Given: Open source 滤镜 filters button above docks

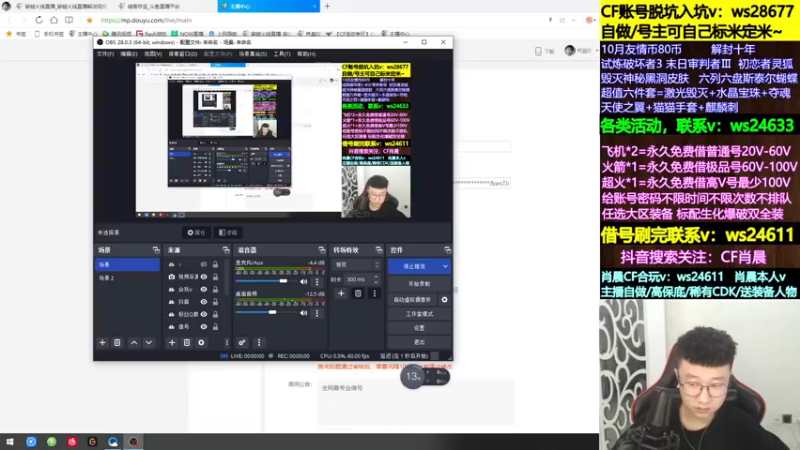Looking at the screenshot, I should coord(228,233).
